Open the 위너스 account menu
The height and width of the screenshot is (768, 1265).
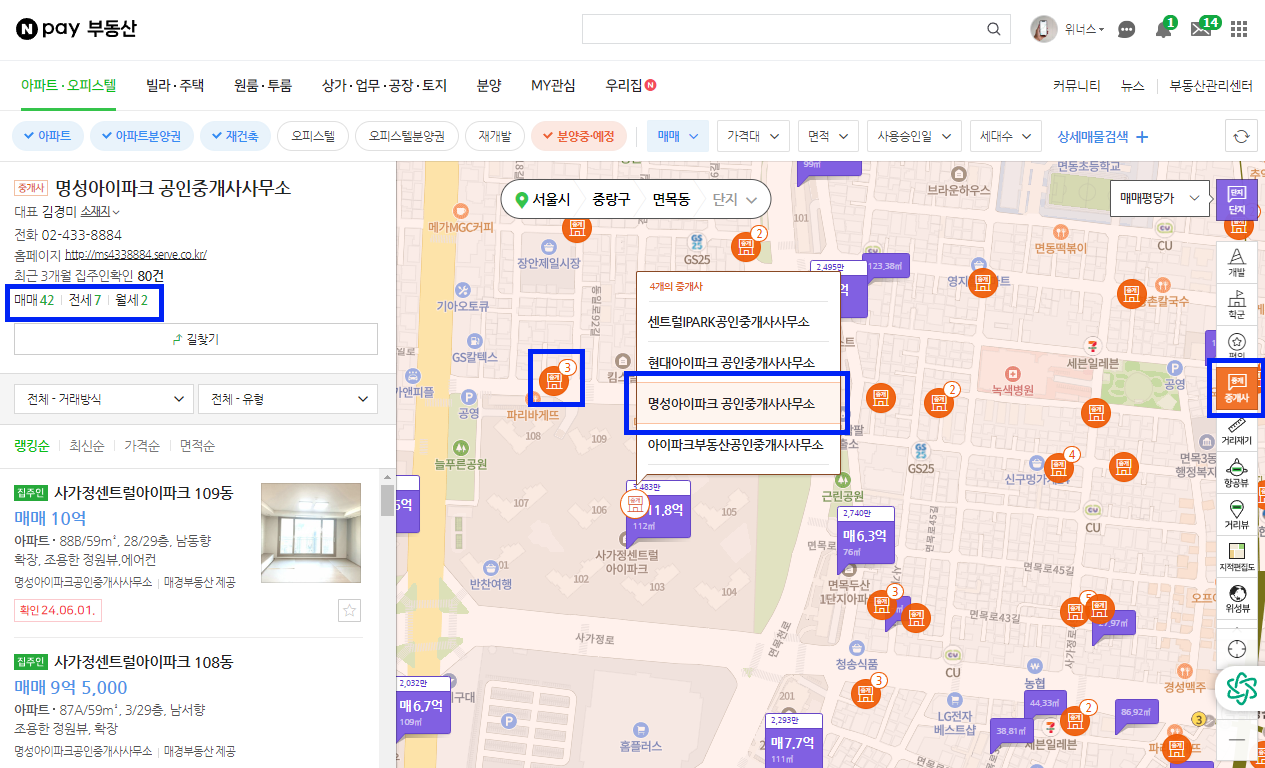tap(1084, 29)
